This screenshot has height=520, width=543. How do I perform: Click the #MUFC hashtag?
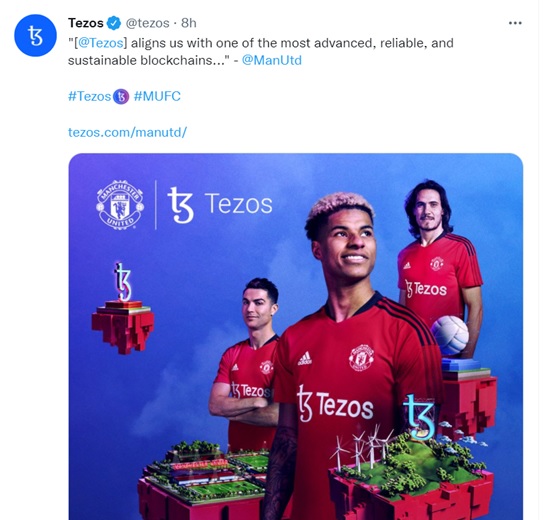(157, 96)
